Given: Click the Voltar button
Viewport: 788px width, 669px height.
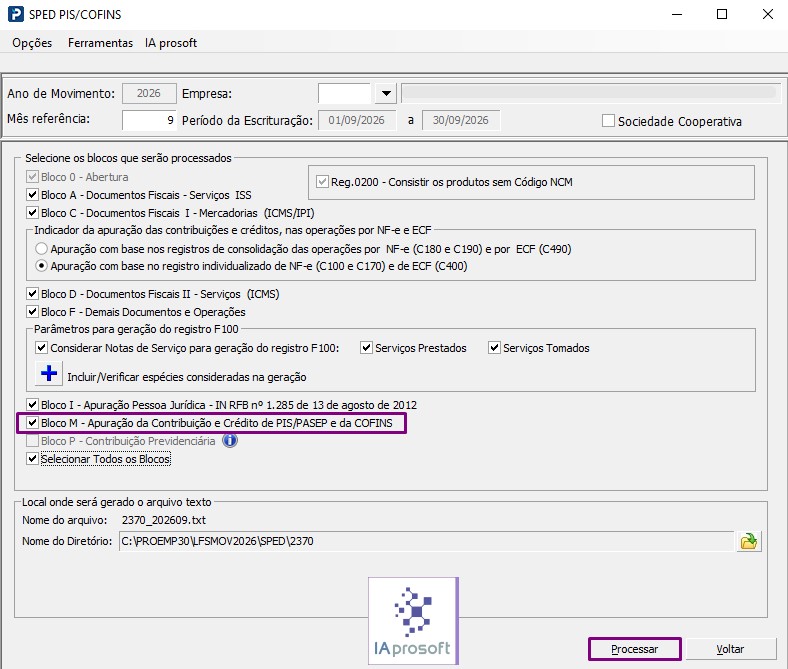Looking at the screenshot, I should click(x=731, y=649).
